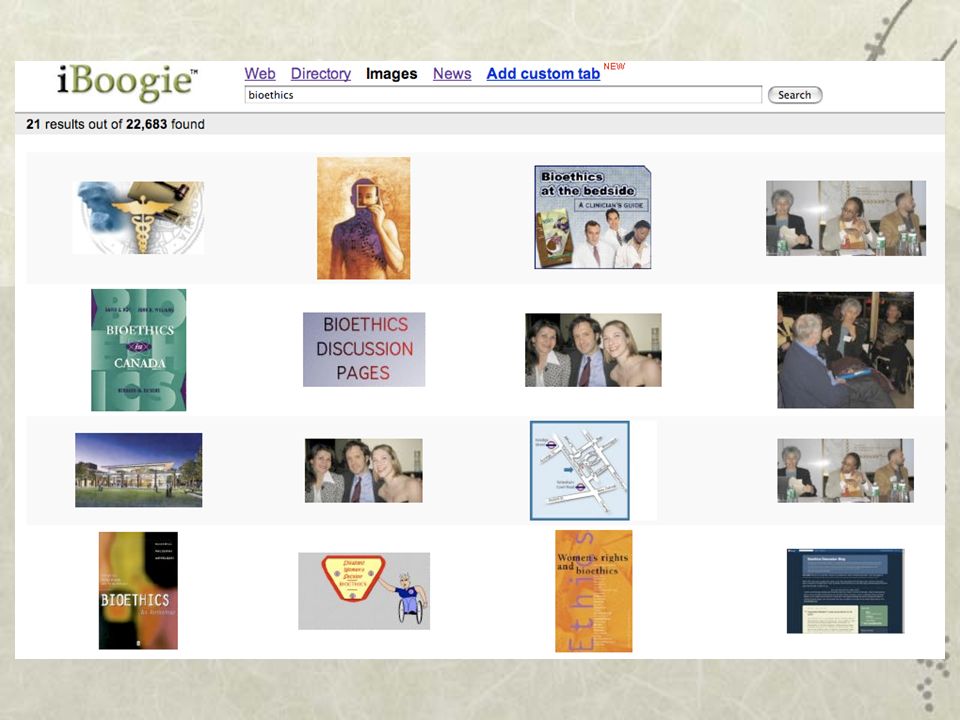
Task: Open the dark blue blog screenshot thumbnail
Action: point(845,591)
